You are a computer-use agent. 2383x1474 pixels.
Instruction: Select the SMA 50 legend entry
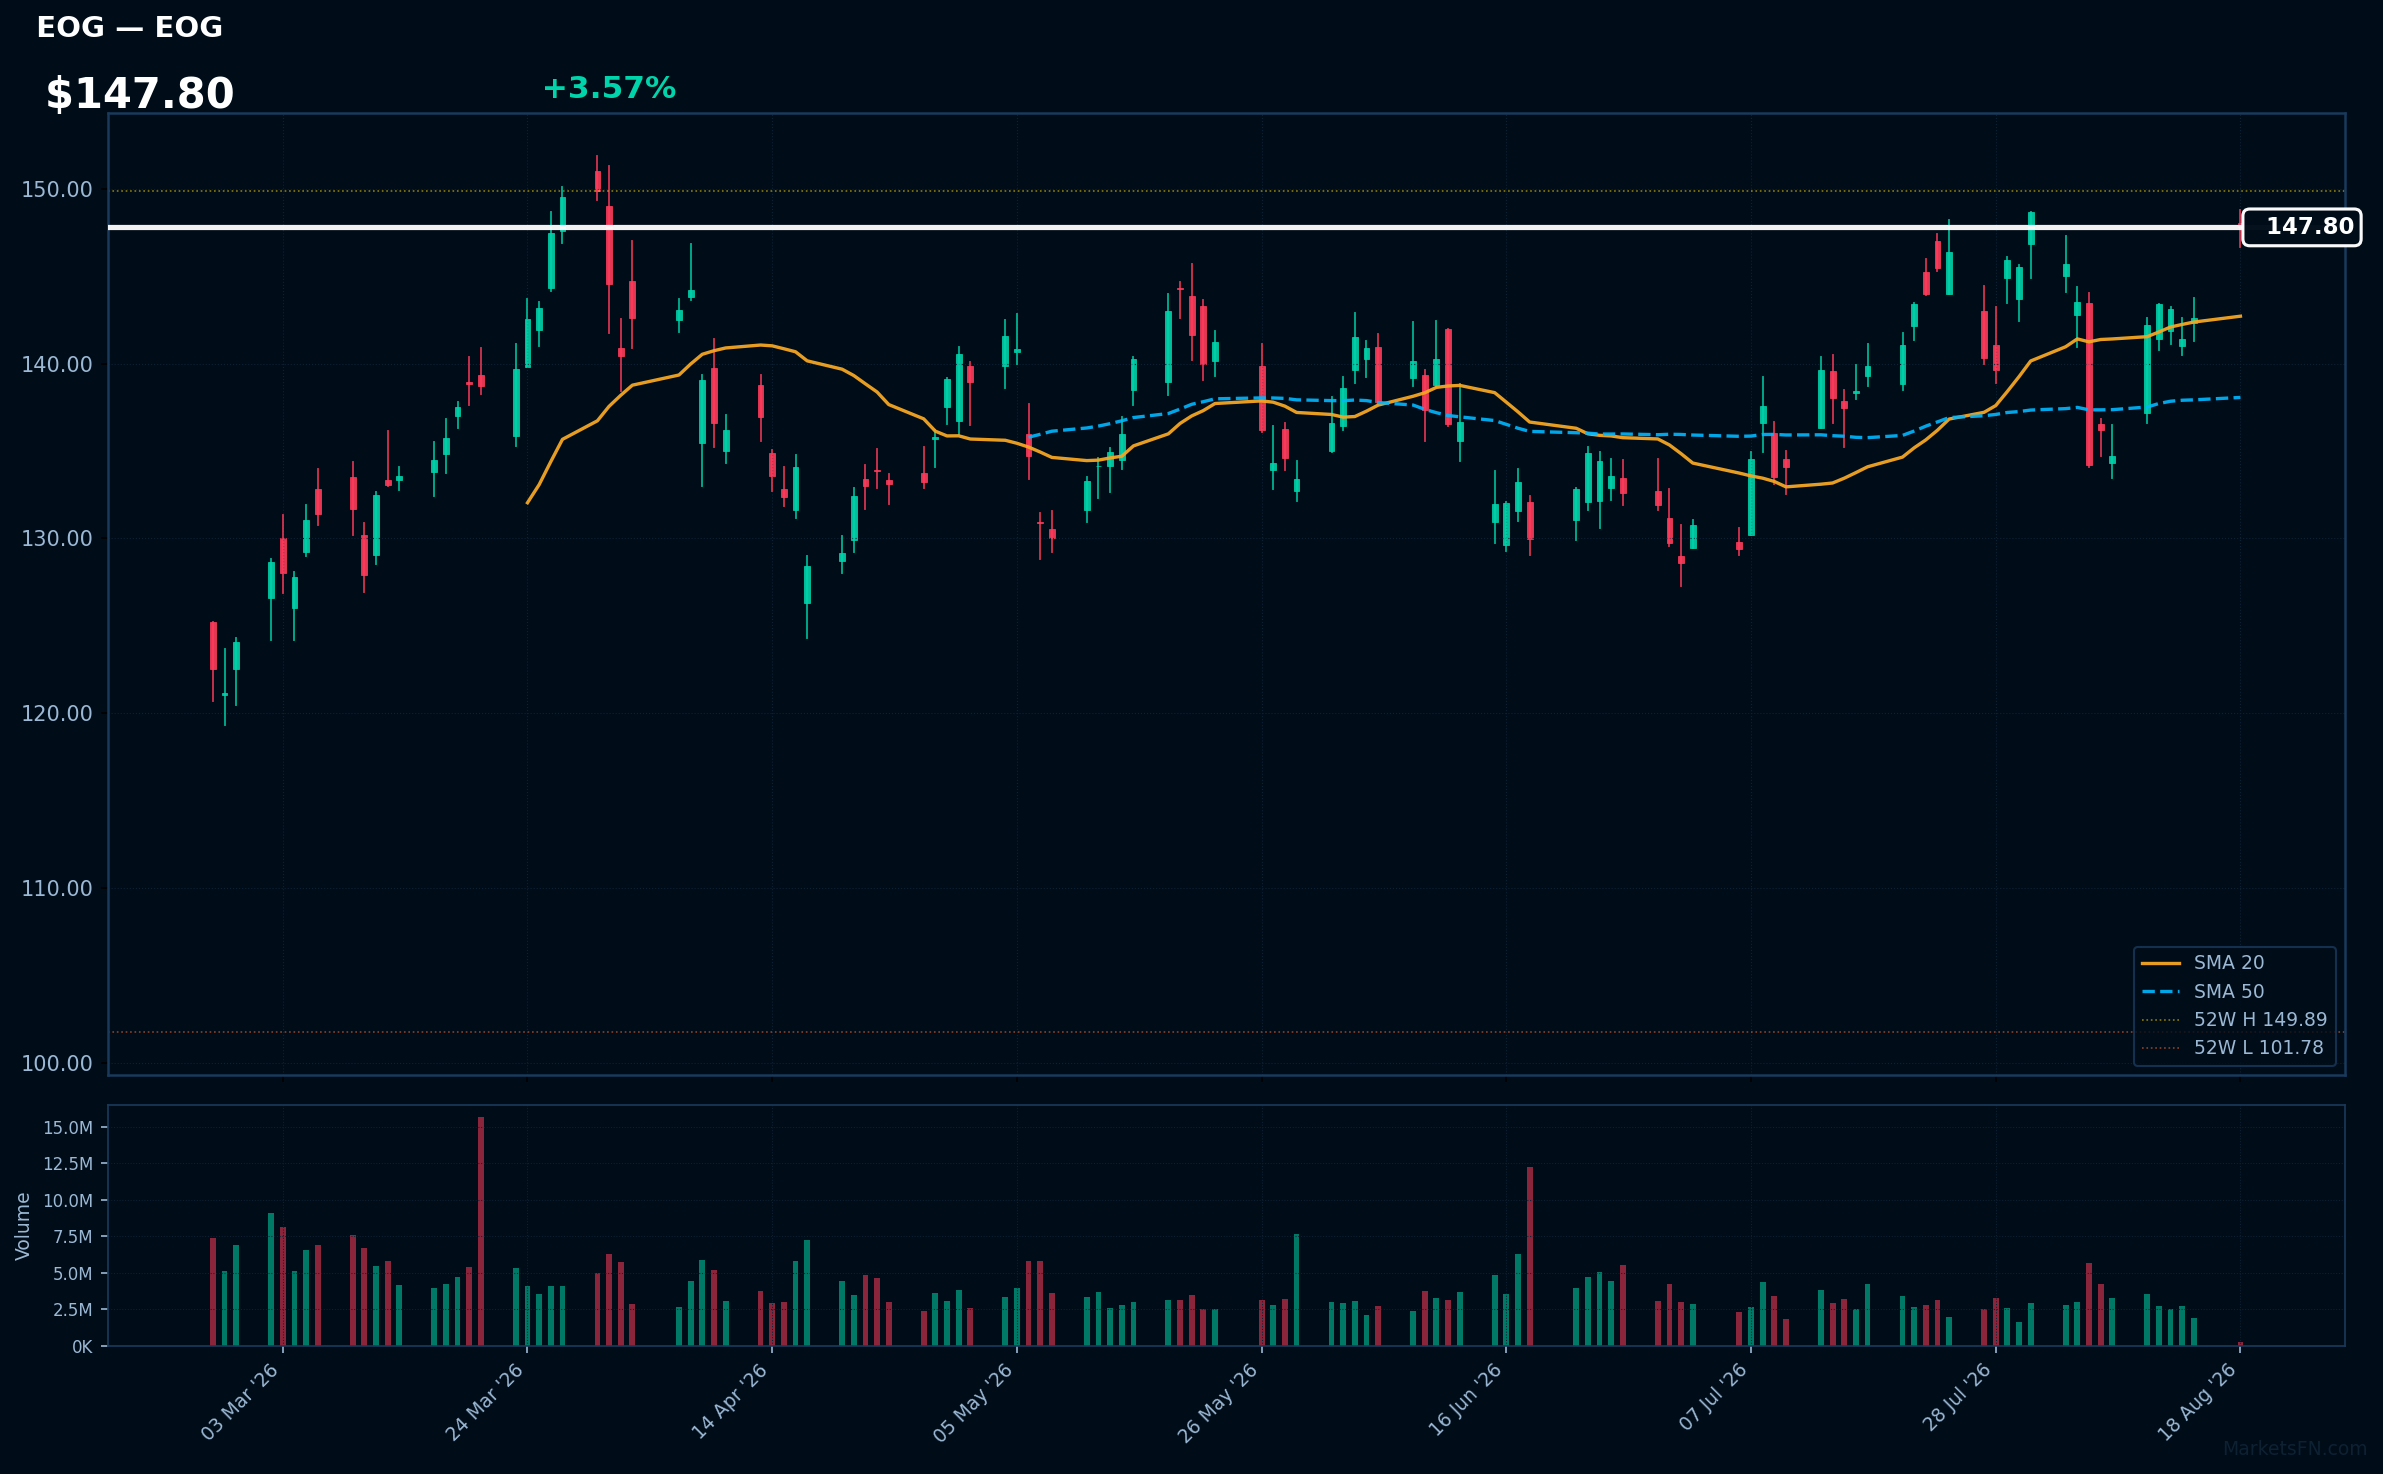click(2234, 992)
